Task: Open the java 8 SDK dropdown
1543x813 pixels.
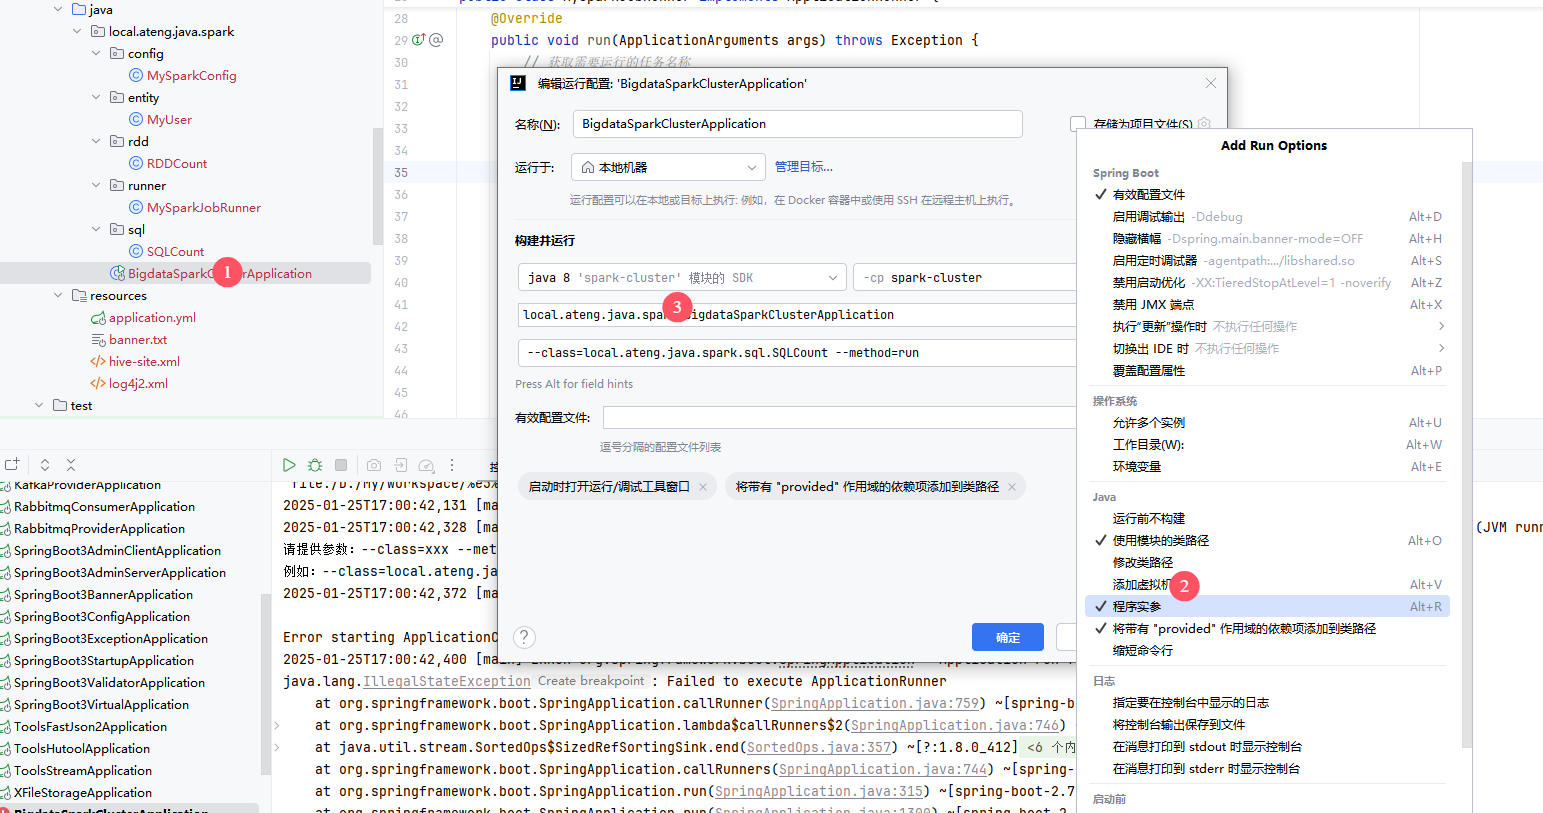Action: 681,278
